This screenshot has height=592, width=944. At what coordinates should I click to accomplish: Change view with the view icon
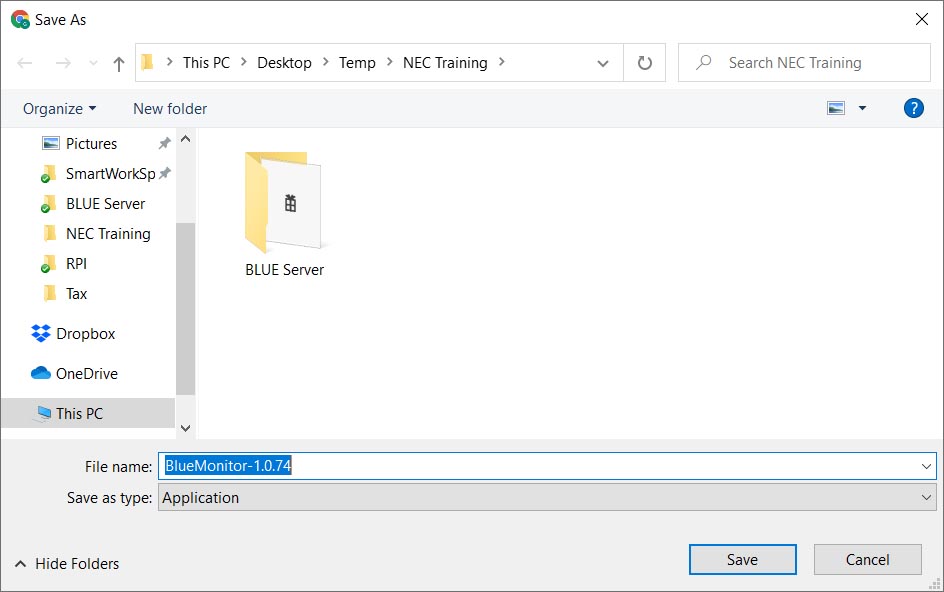(836, 108)
